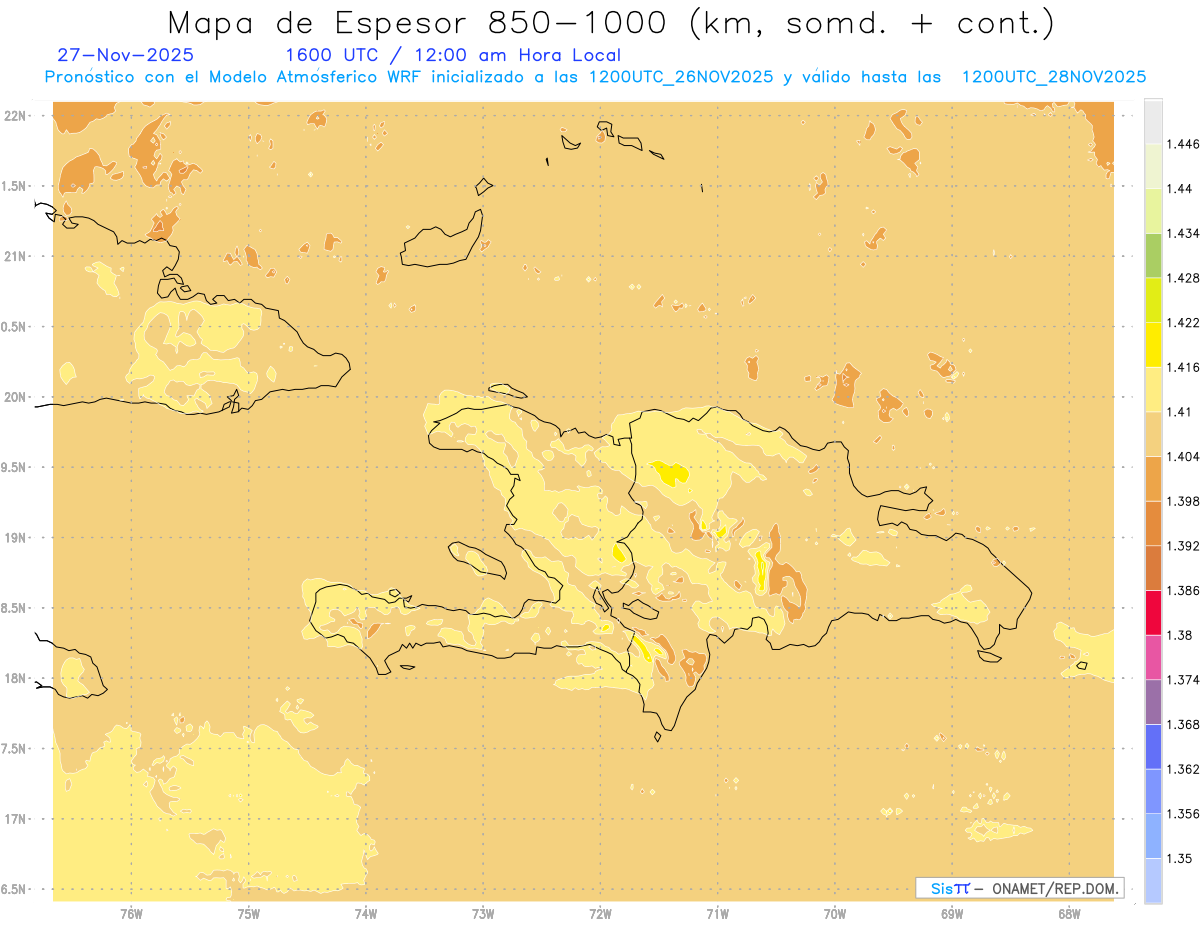Viewport: 1200px width, 927px height.
Task: Click the '1600 UTC / 12:00 am Hora Local' time text
Action: tap(453, 55)
